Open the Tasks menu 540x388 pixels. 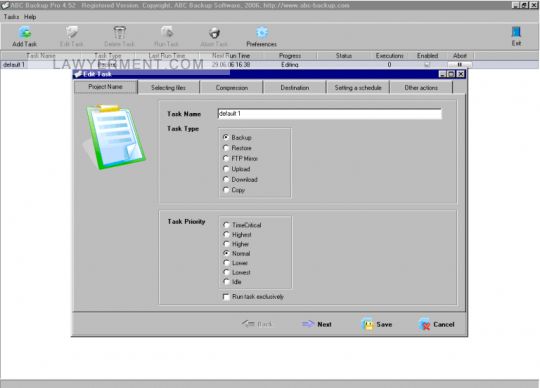tap(11, 17)
